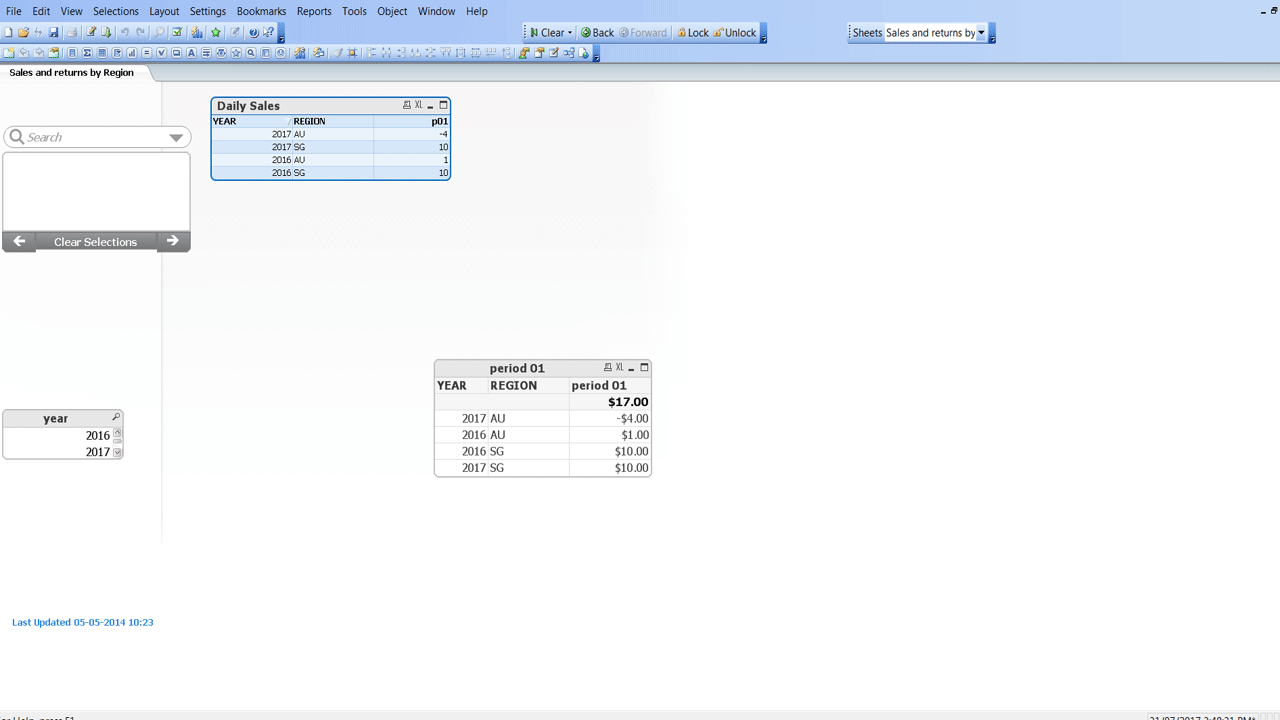
Task: Click REGION header in Daily Sales table
Action: 332,121
